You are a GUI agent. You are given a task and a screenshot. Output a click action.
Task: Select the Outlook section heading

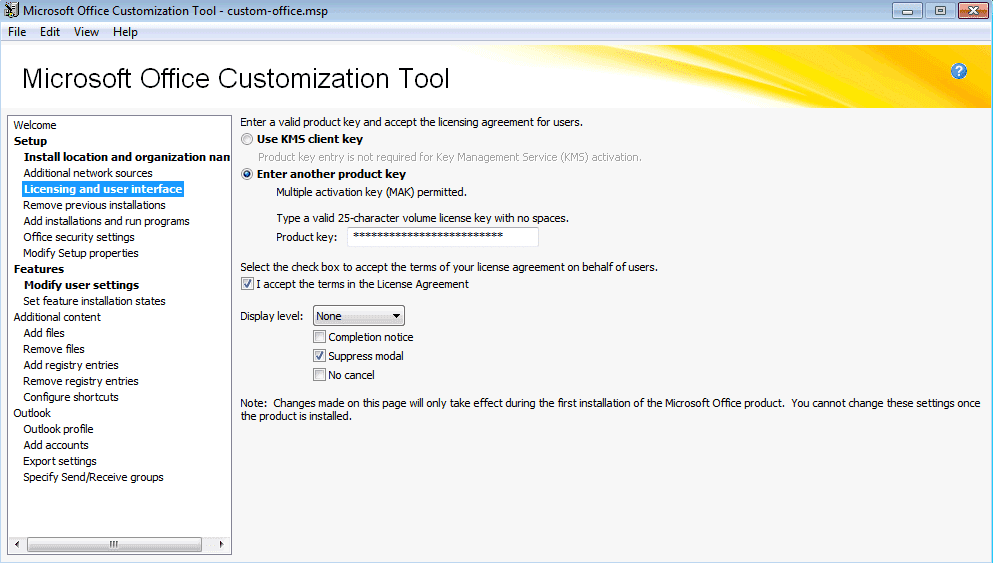pos(32,413)
